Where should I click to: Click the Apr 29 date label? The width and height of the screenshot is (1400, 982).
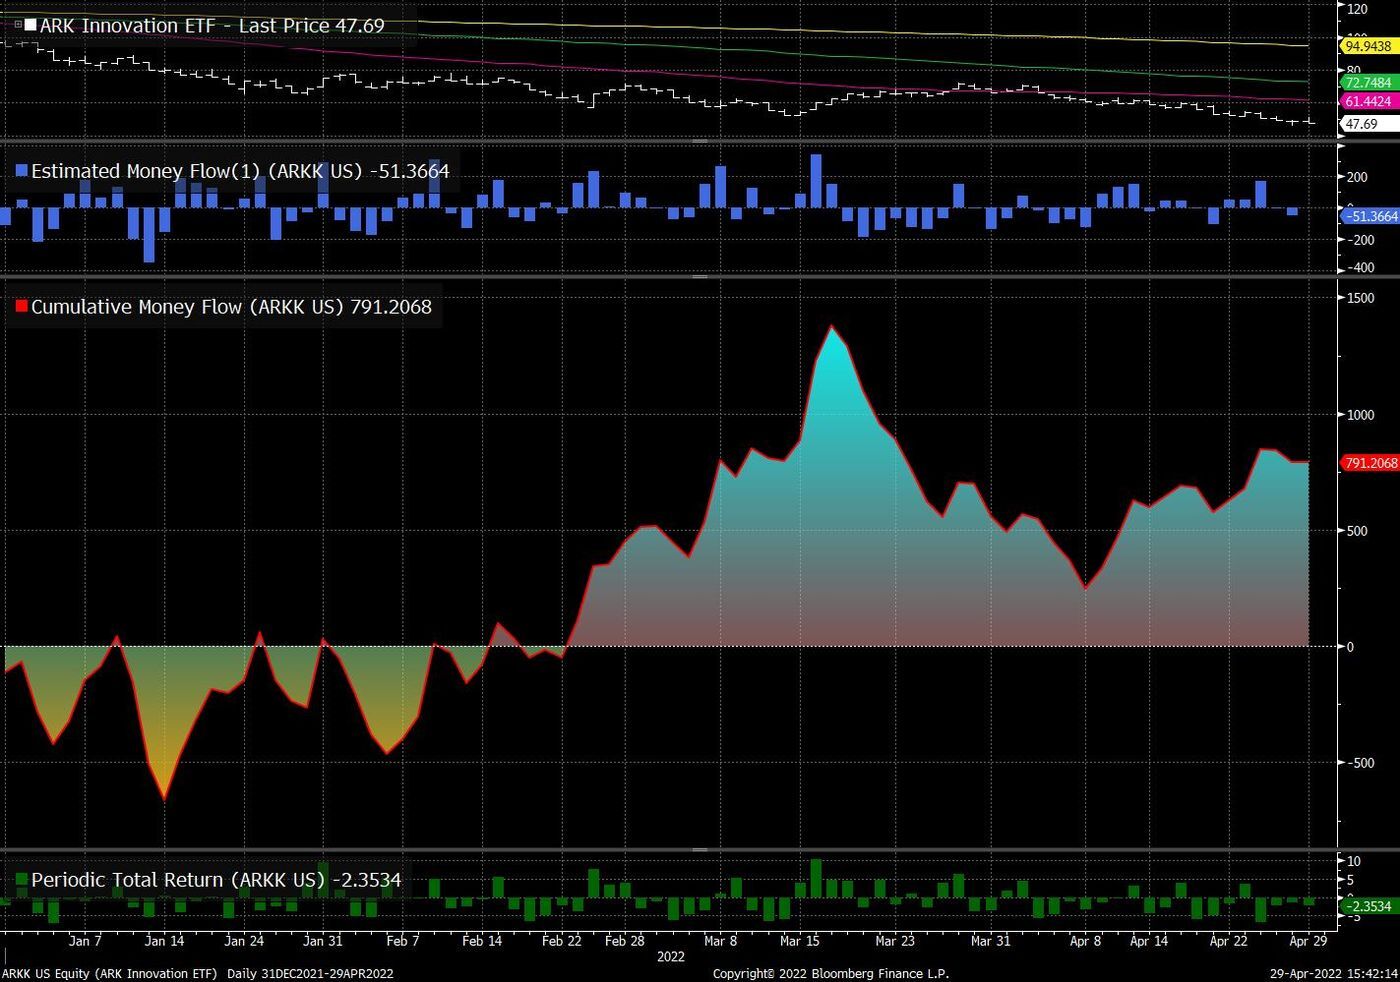coord(1308,941)
